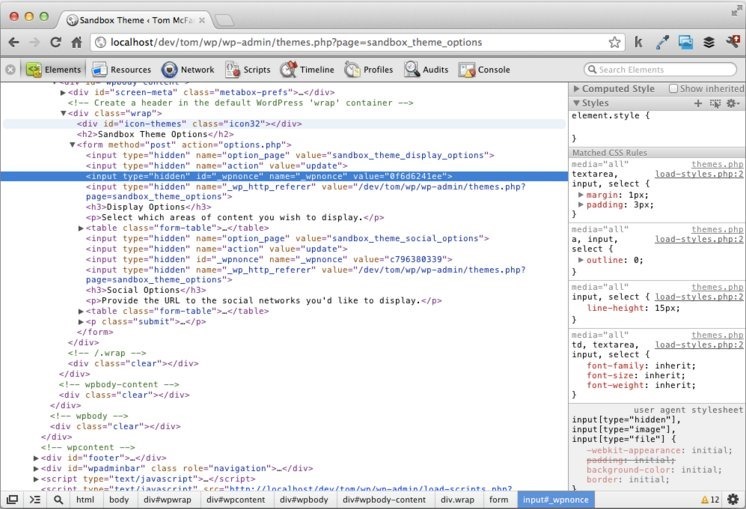Image resolution: width=746 pixels, height=509 pixels.
Task: Expand the Computed Style section
Action: click(577, 89)
